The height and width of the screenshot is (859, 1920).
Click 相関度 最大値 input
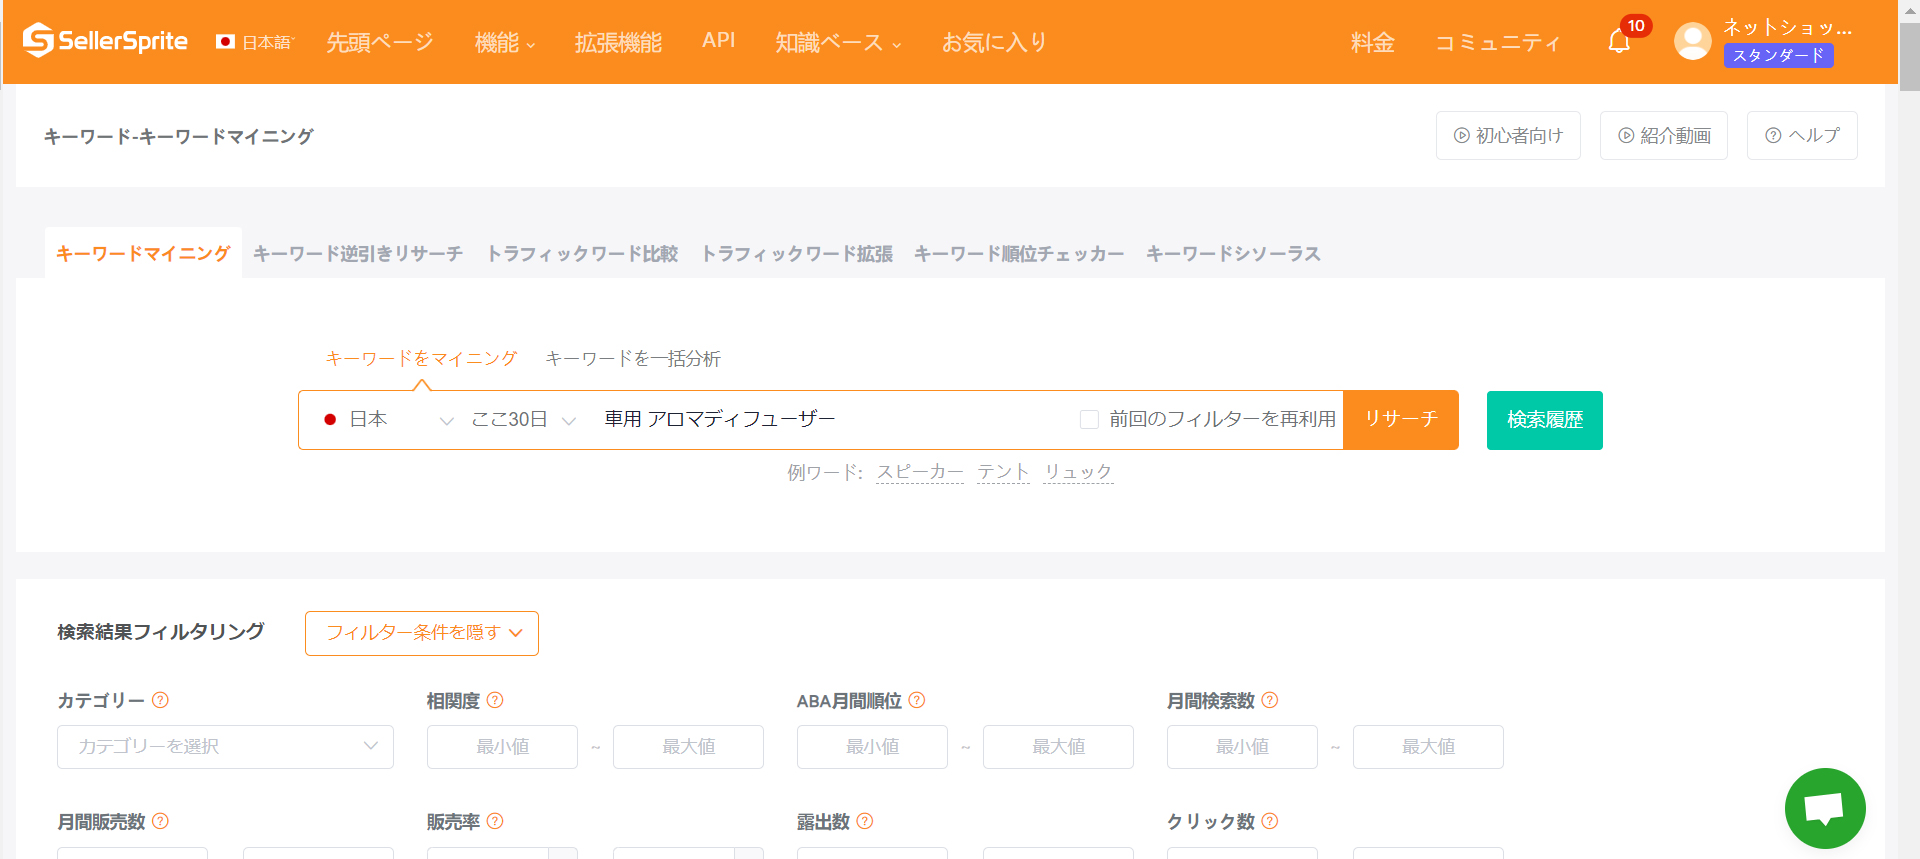coord(688,747)
